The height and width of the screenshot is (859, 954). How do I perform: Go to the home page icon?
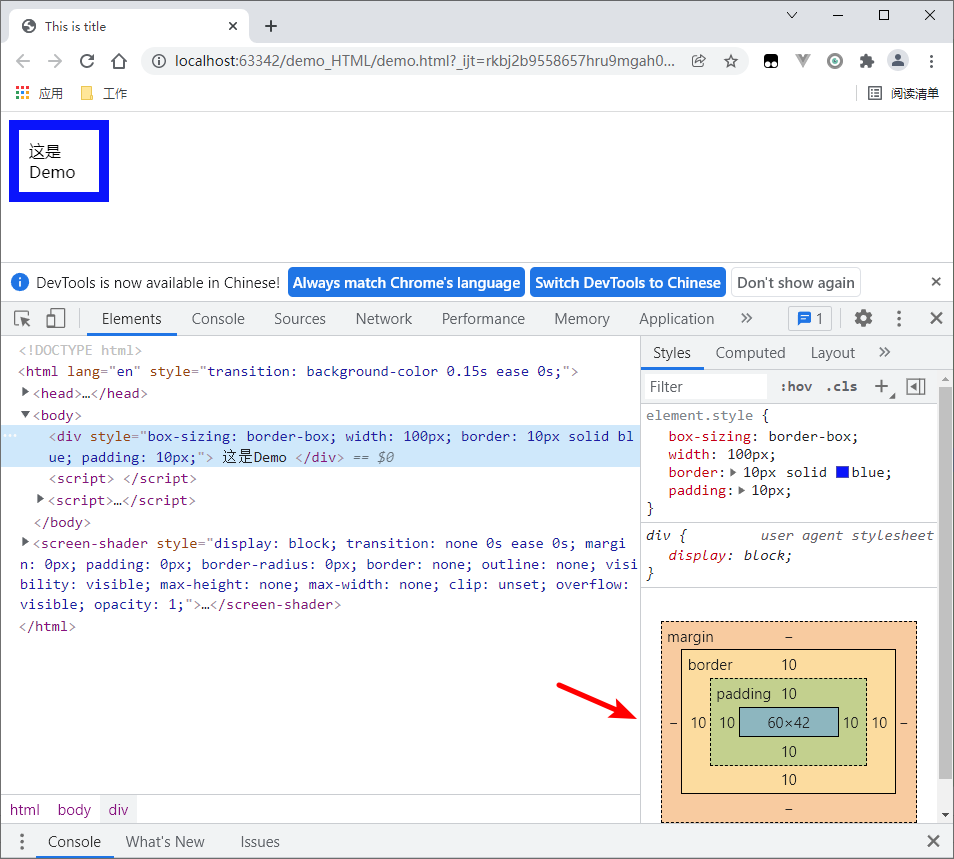pos(119,61)
